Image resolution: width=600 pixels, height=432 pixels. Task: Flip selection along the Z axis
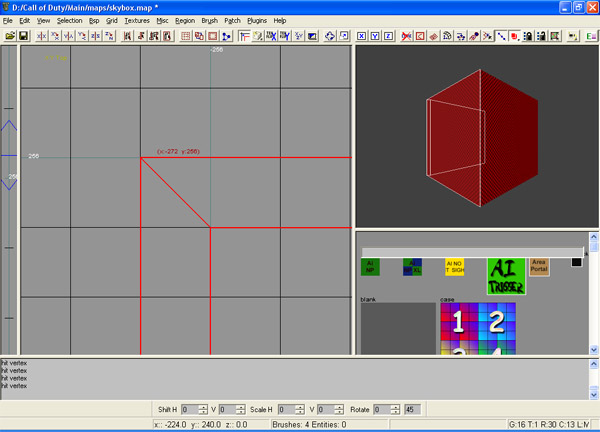(x=95, y=36)
